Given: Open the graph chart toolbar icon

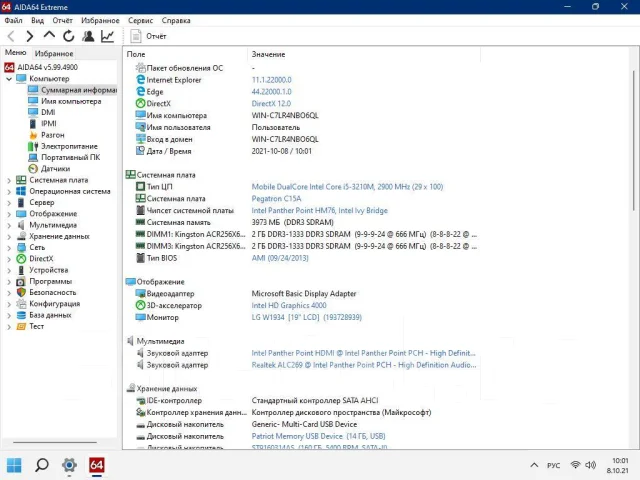Looking at the screenshot, I should tap(107, 36).
